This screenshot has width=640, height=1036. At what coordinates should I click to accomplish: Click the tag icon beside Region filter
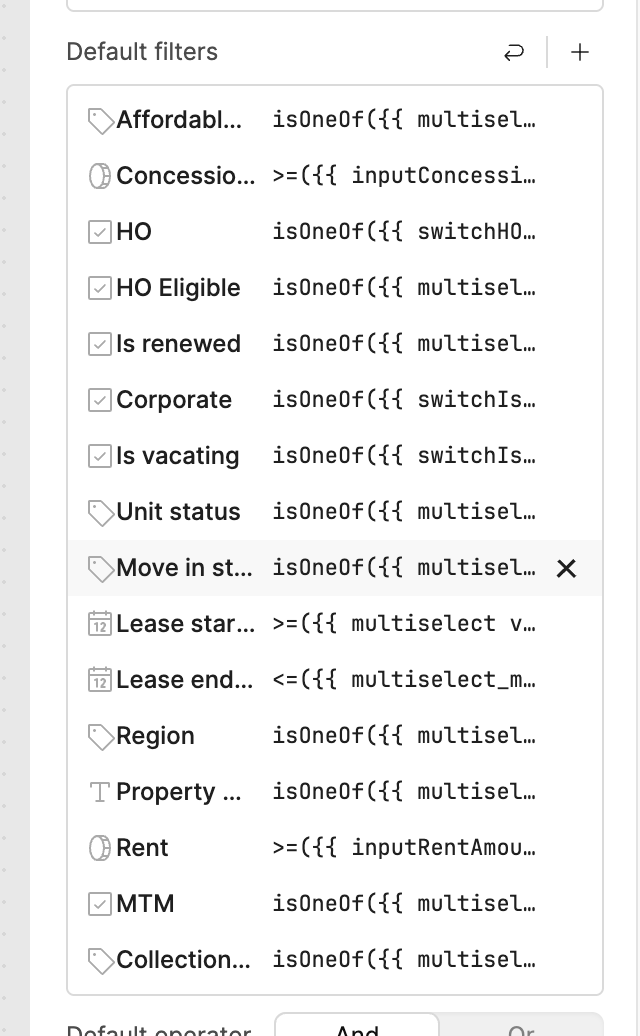(x=100, y=737)
